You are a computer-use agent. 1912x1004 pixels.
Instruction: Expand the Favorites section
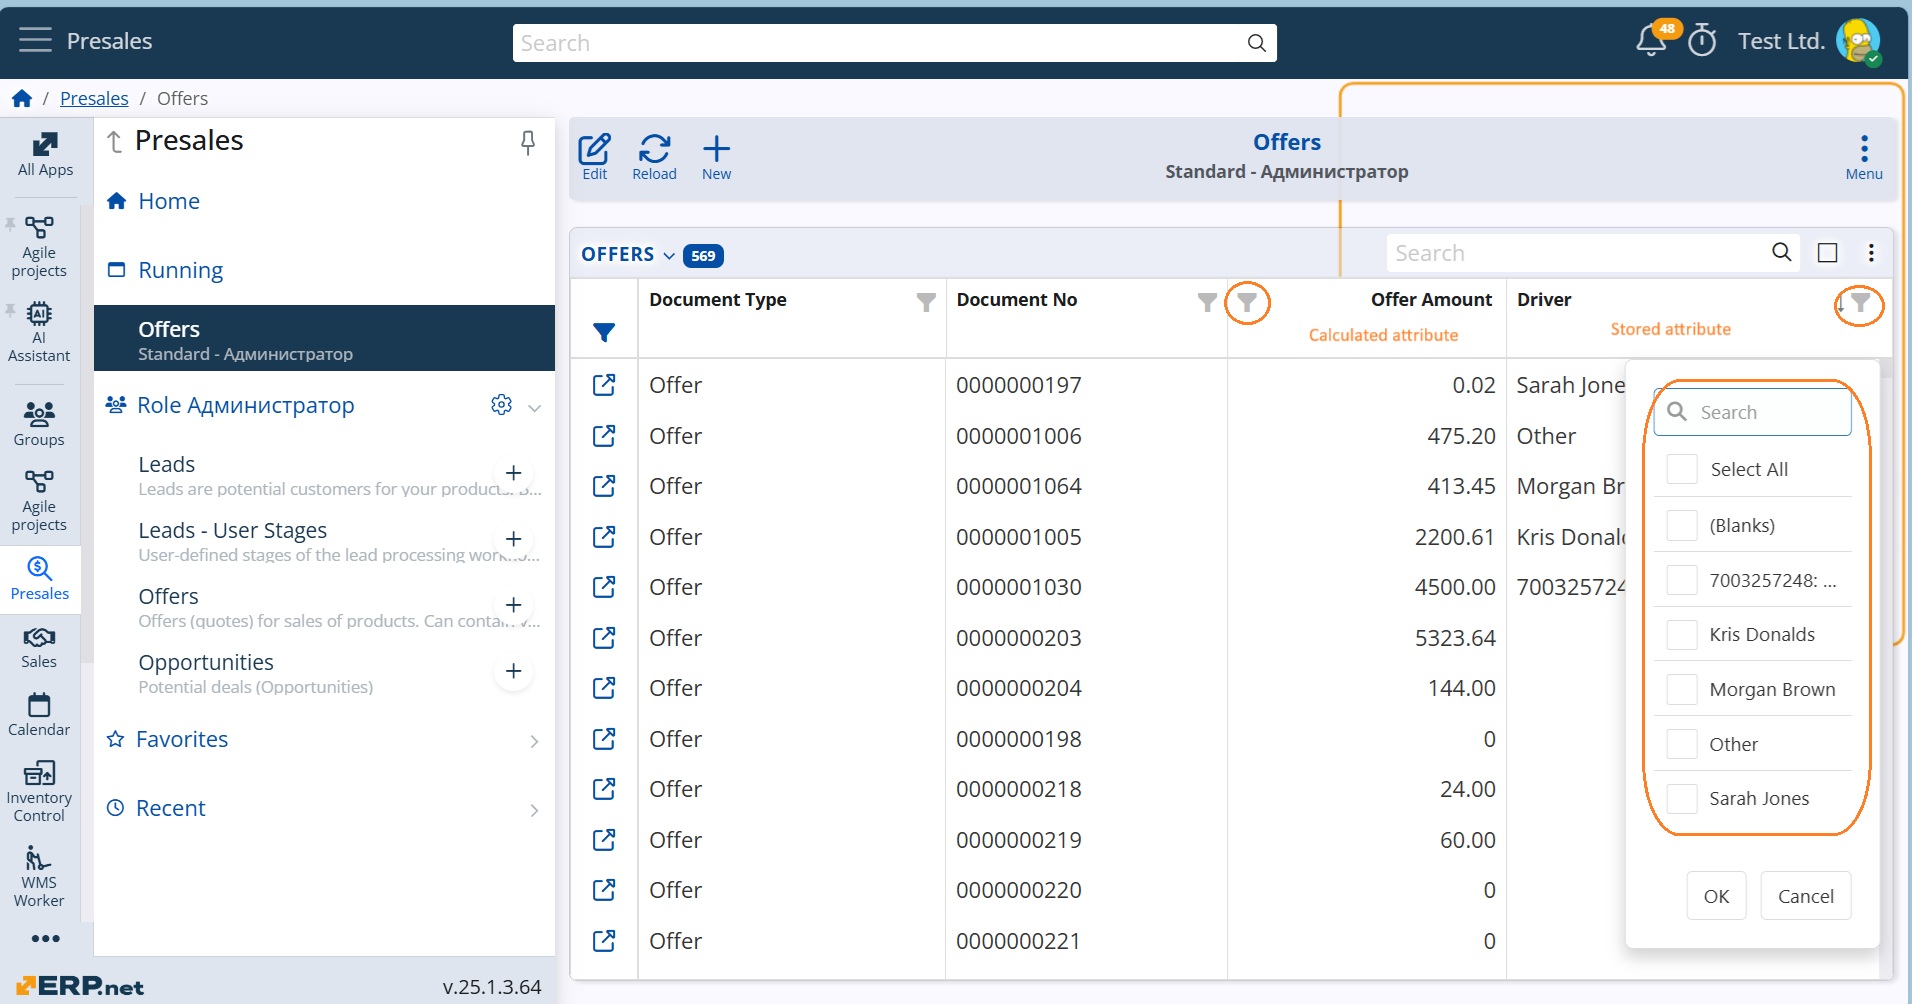[x=535, y=740]
